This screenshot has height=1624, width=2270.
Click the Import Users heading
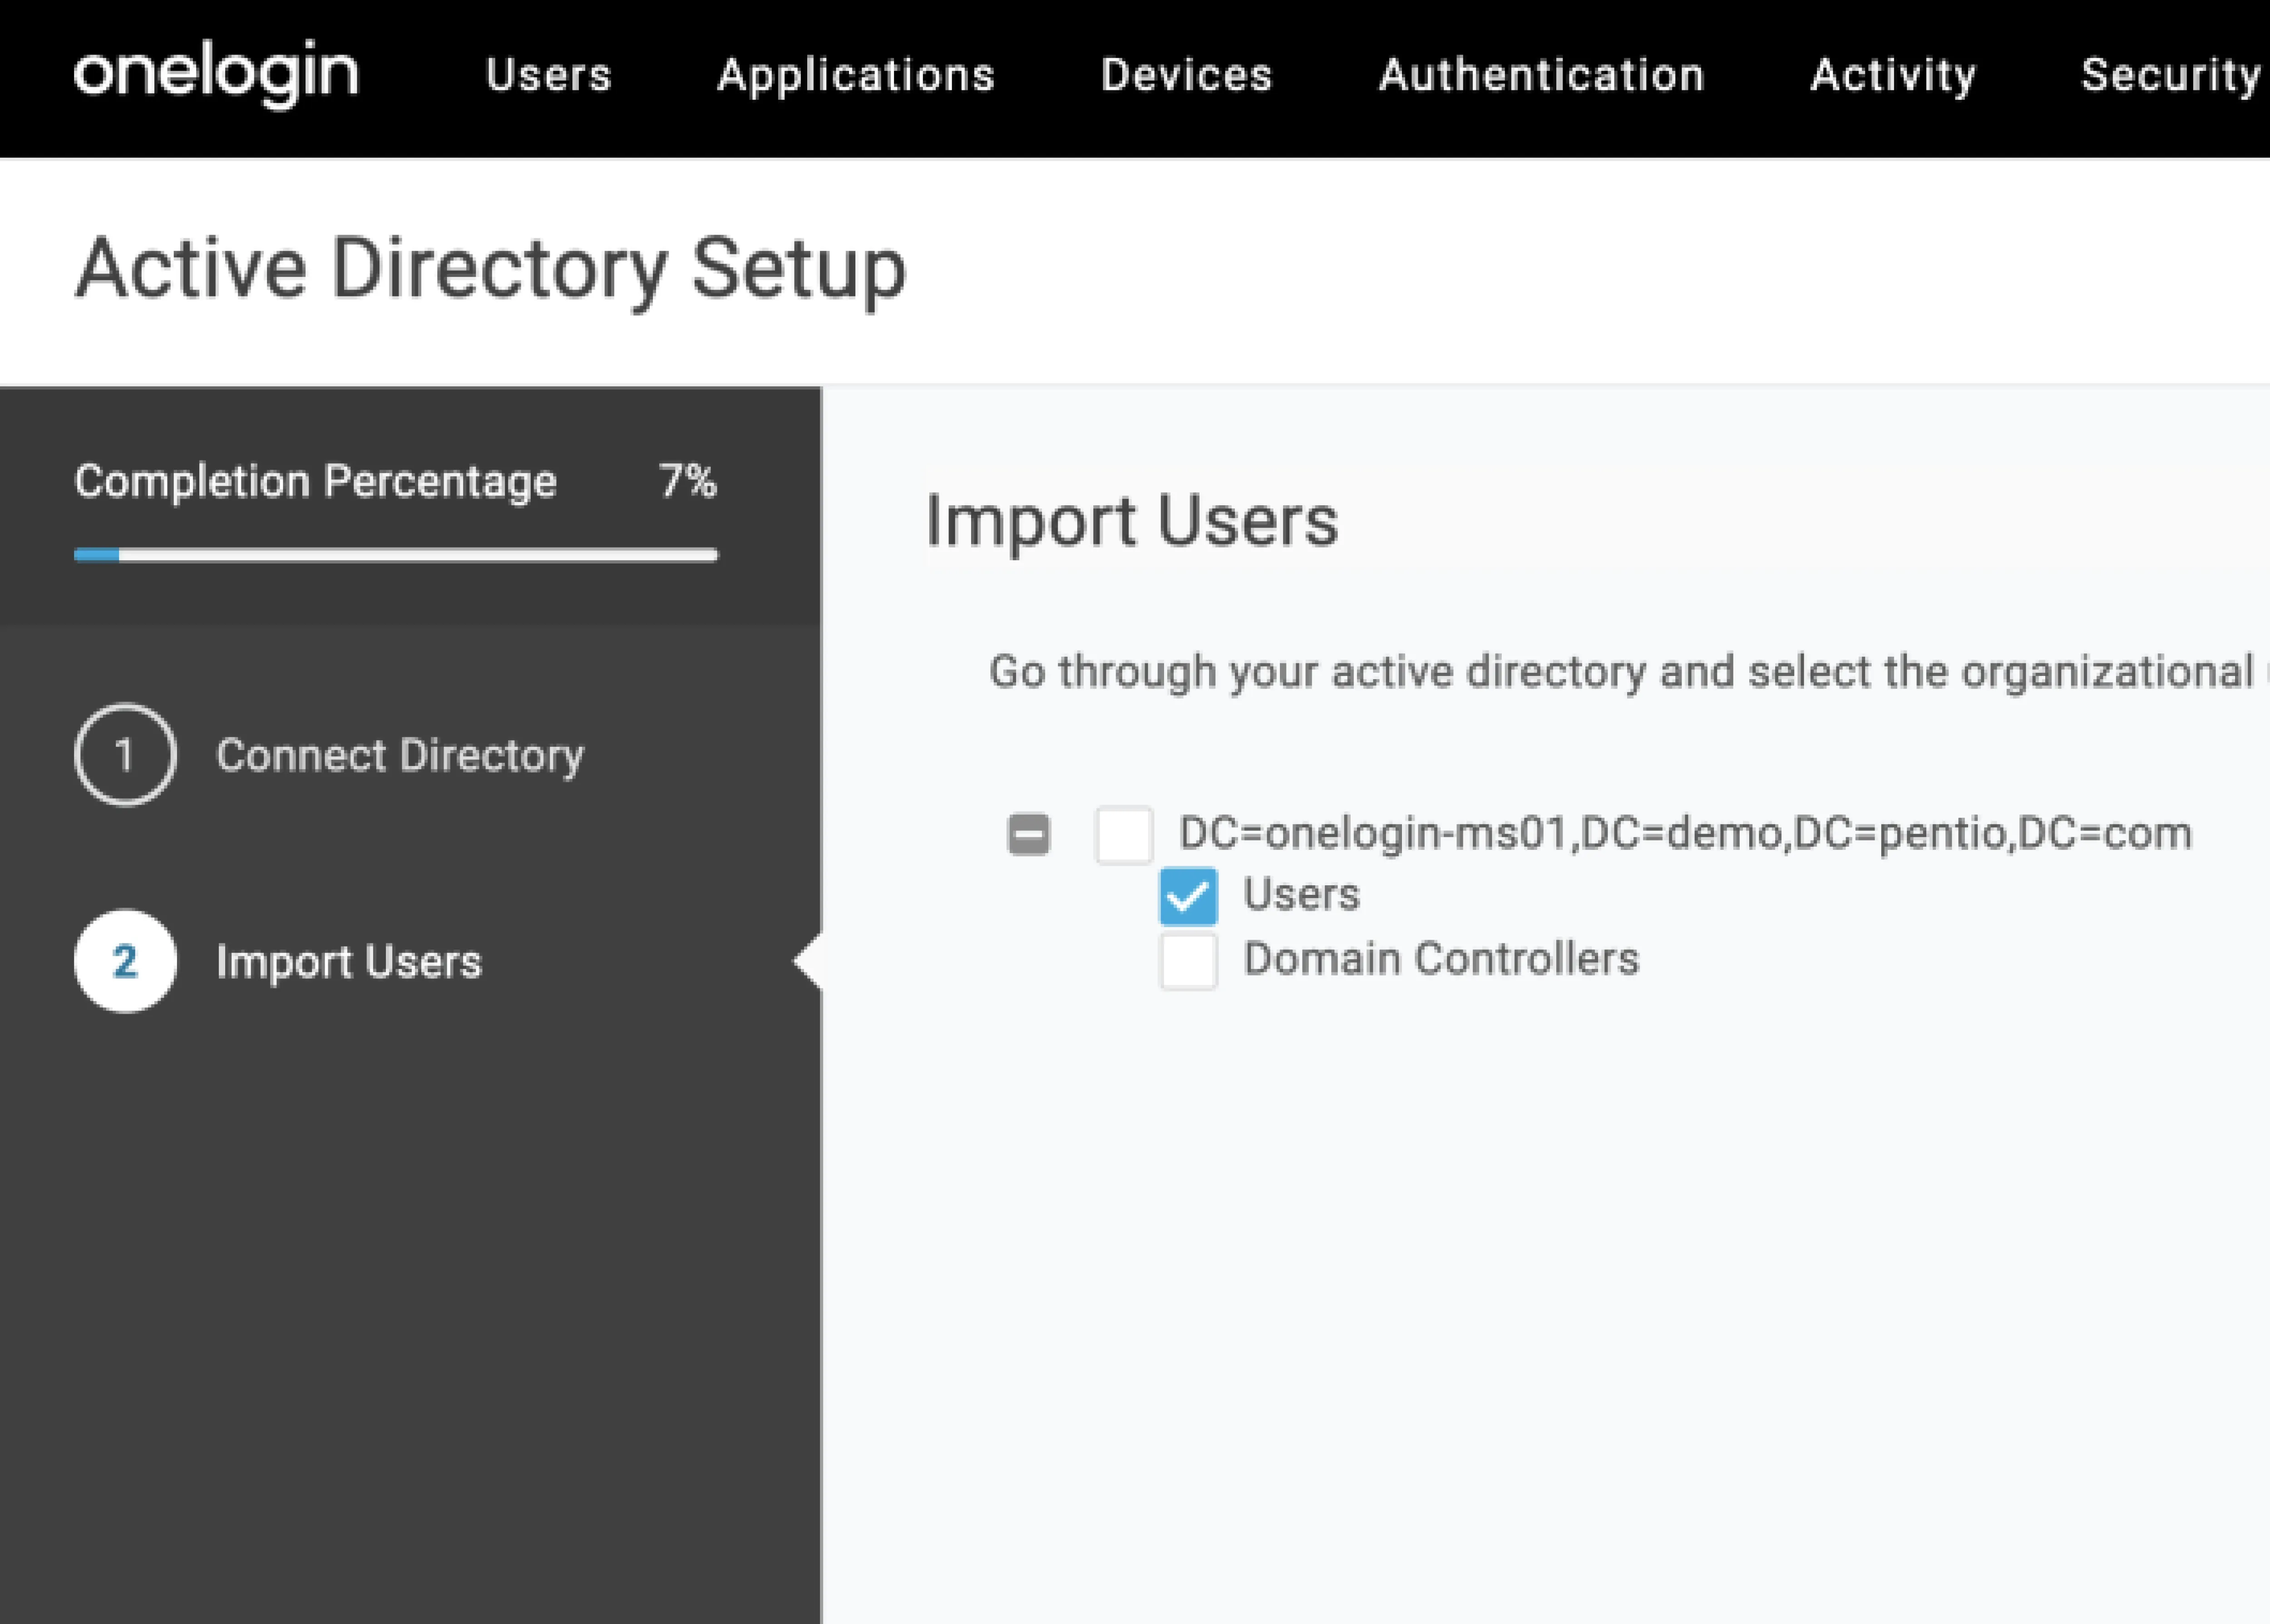pyautogui.click(x=1131, y=521)
